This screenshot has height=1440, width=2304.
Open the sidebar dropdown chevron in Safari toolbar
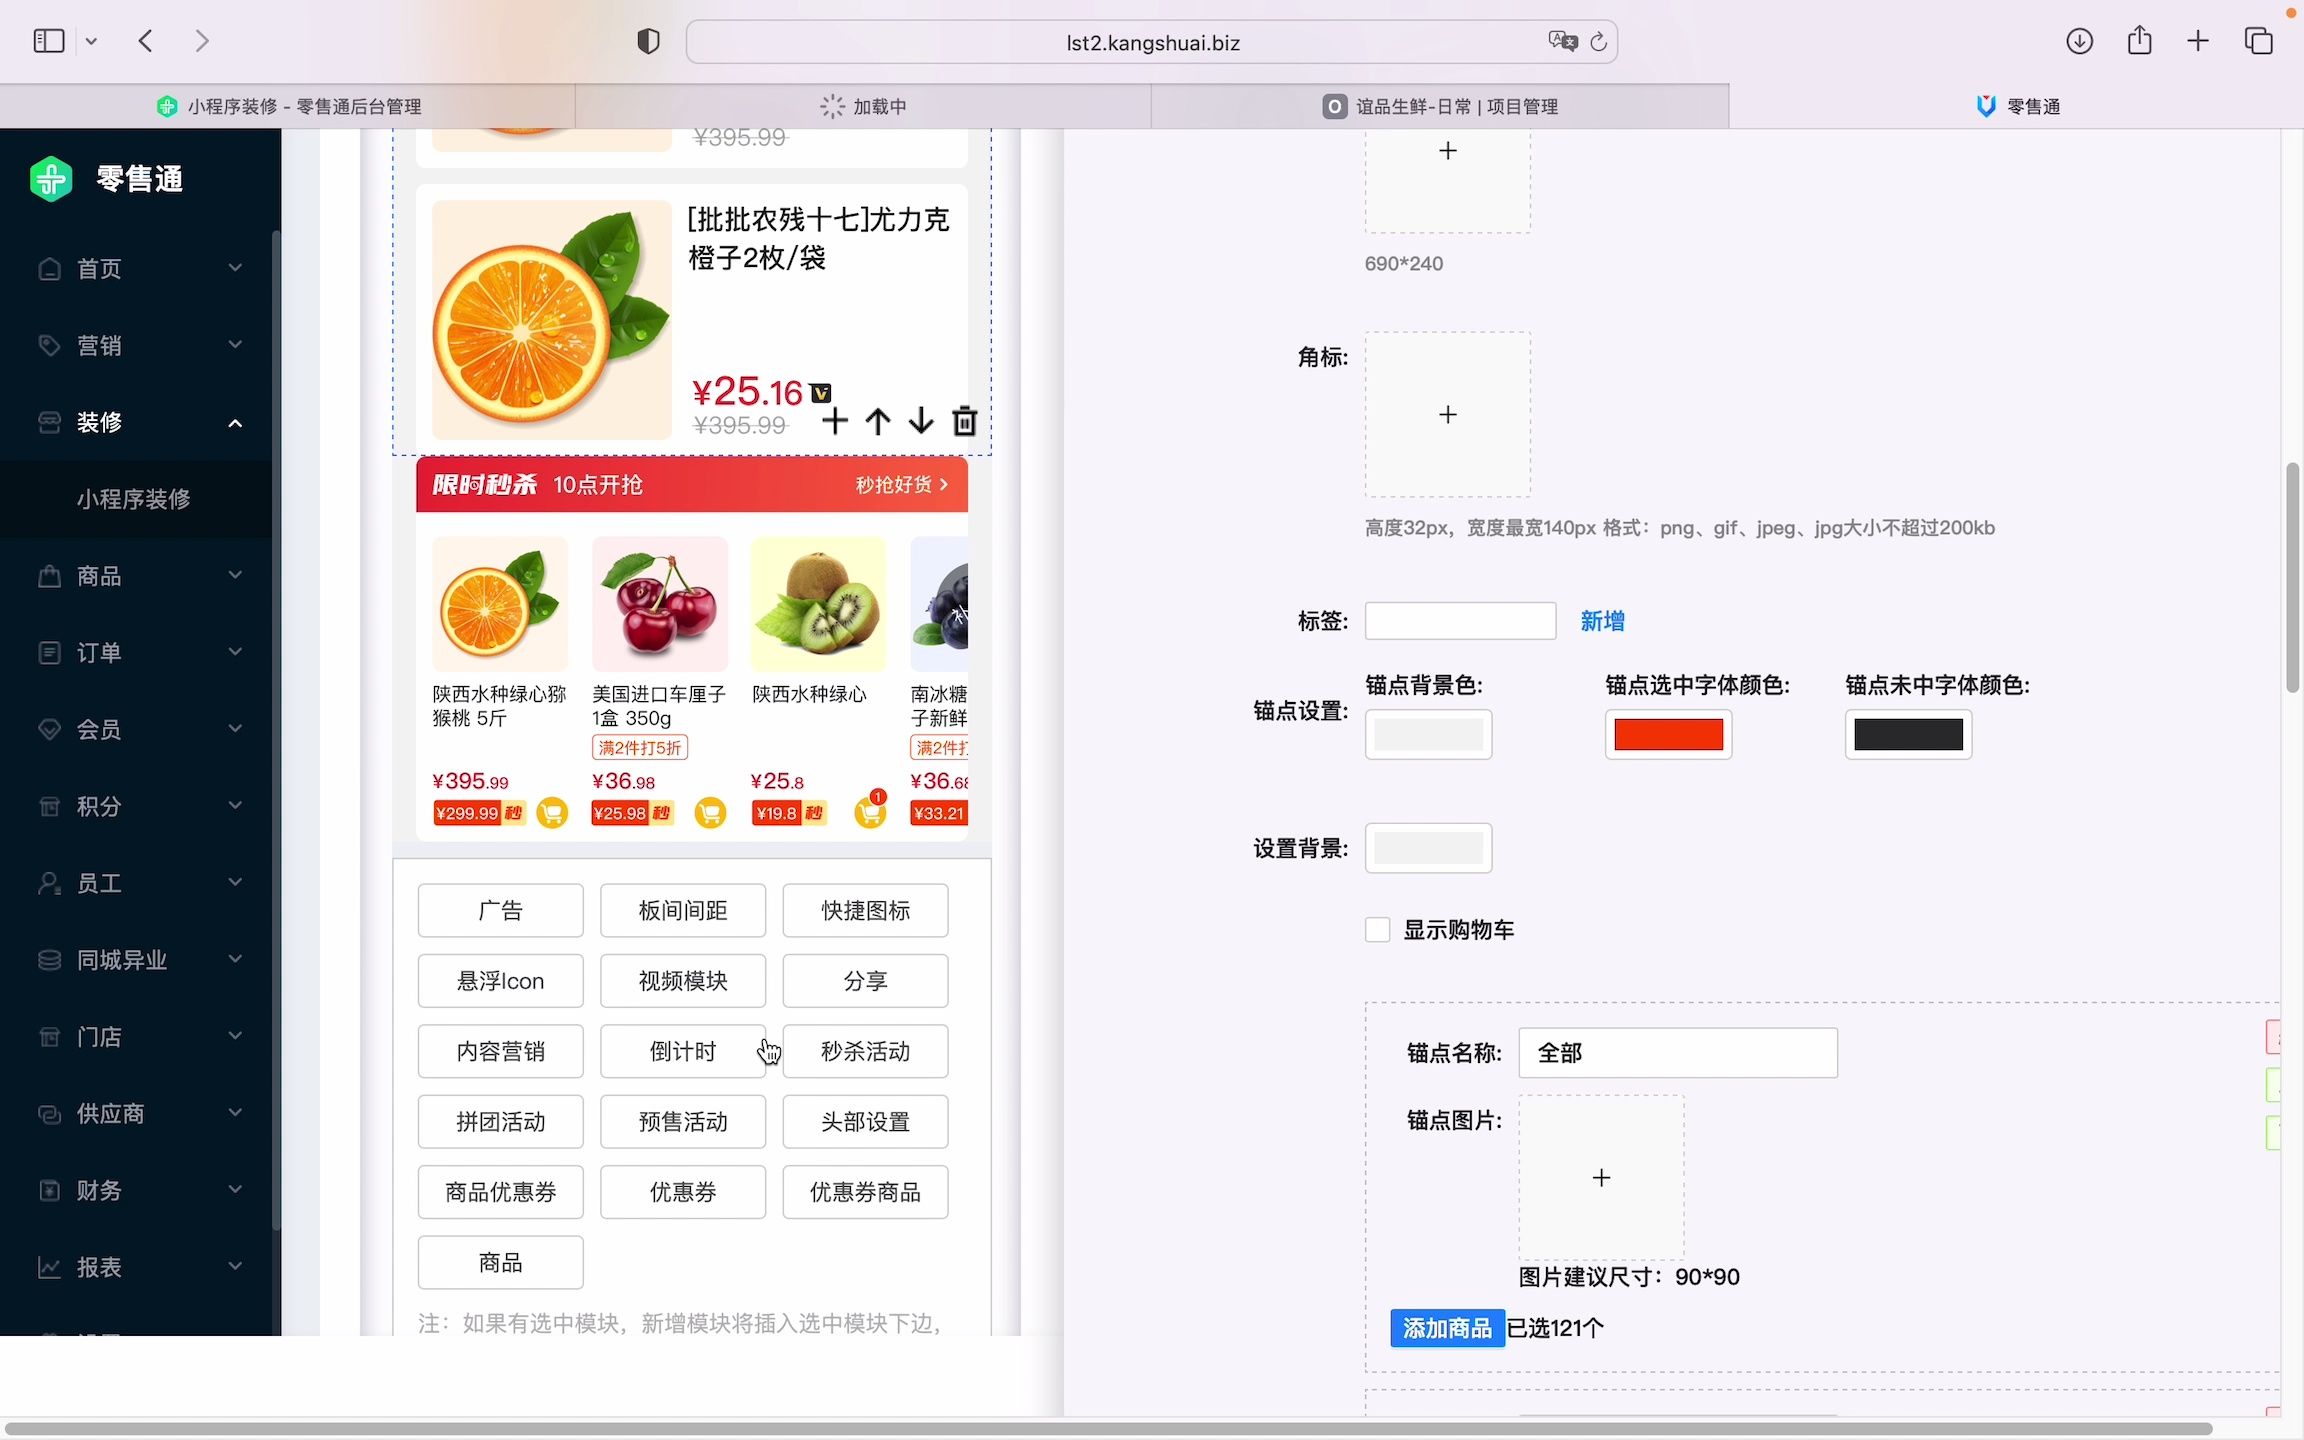click(x=91, y=42)
